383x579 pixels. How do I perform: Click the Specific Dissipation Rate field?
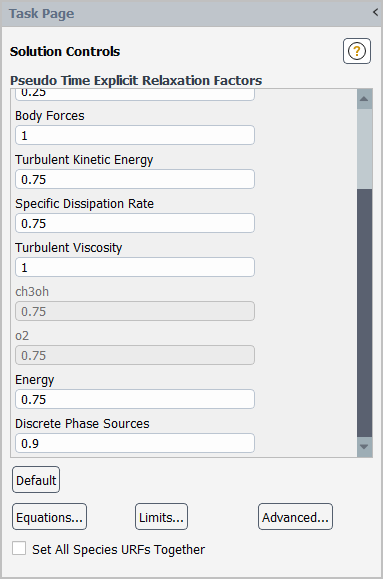click(x=135, y=223)
